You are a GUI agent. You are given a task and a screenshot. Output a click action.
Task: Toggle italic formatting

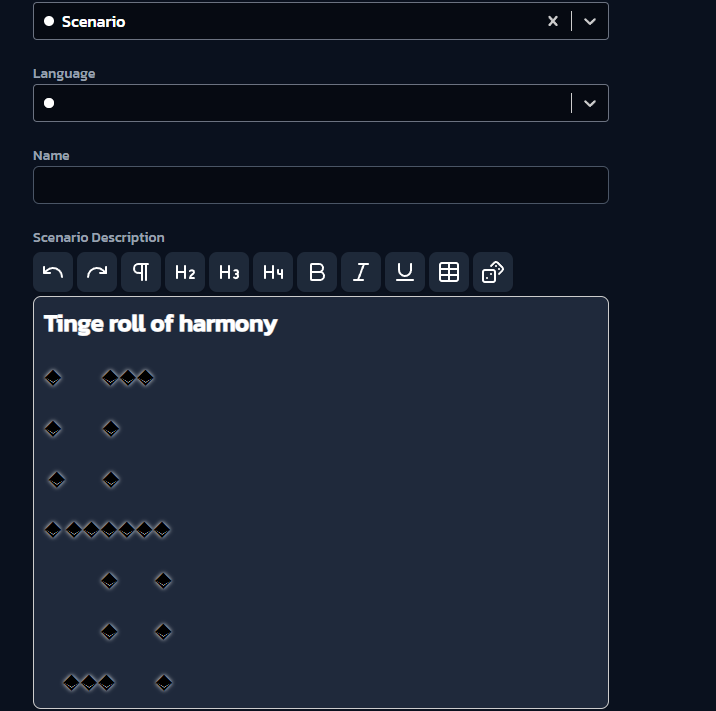pos(361,272)
